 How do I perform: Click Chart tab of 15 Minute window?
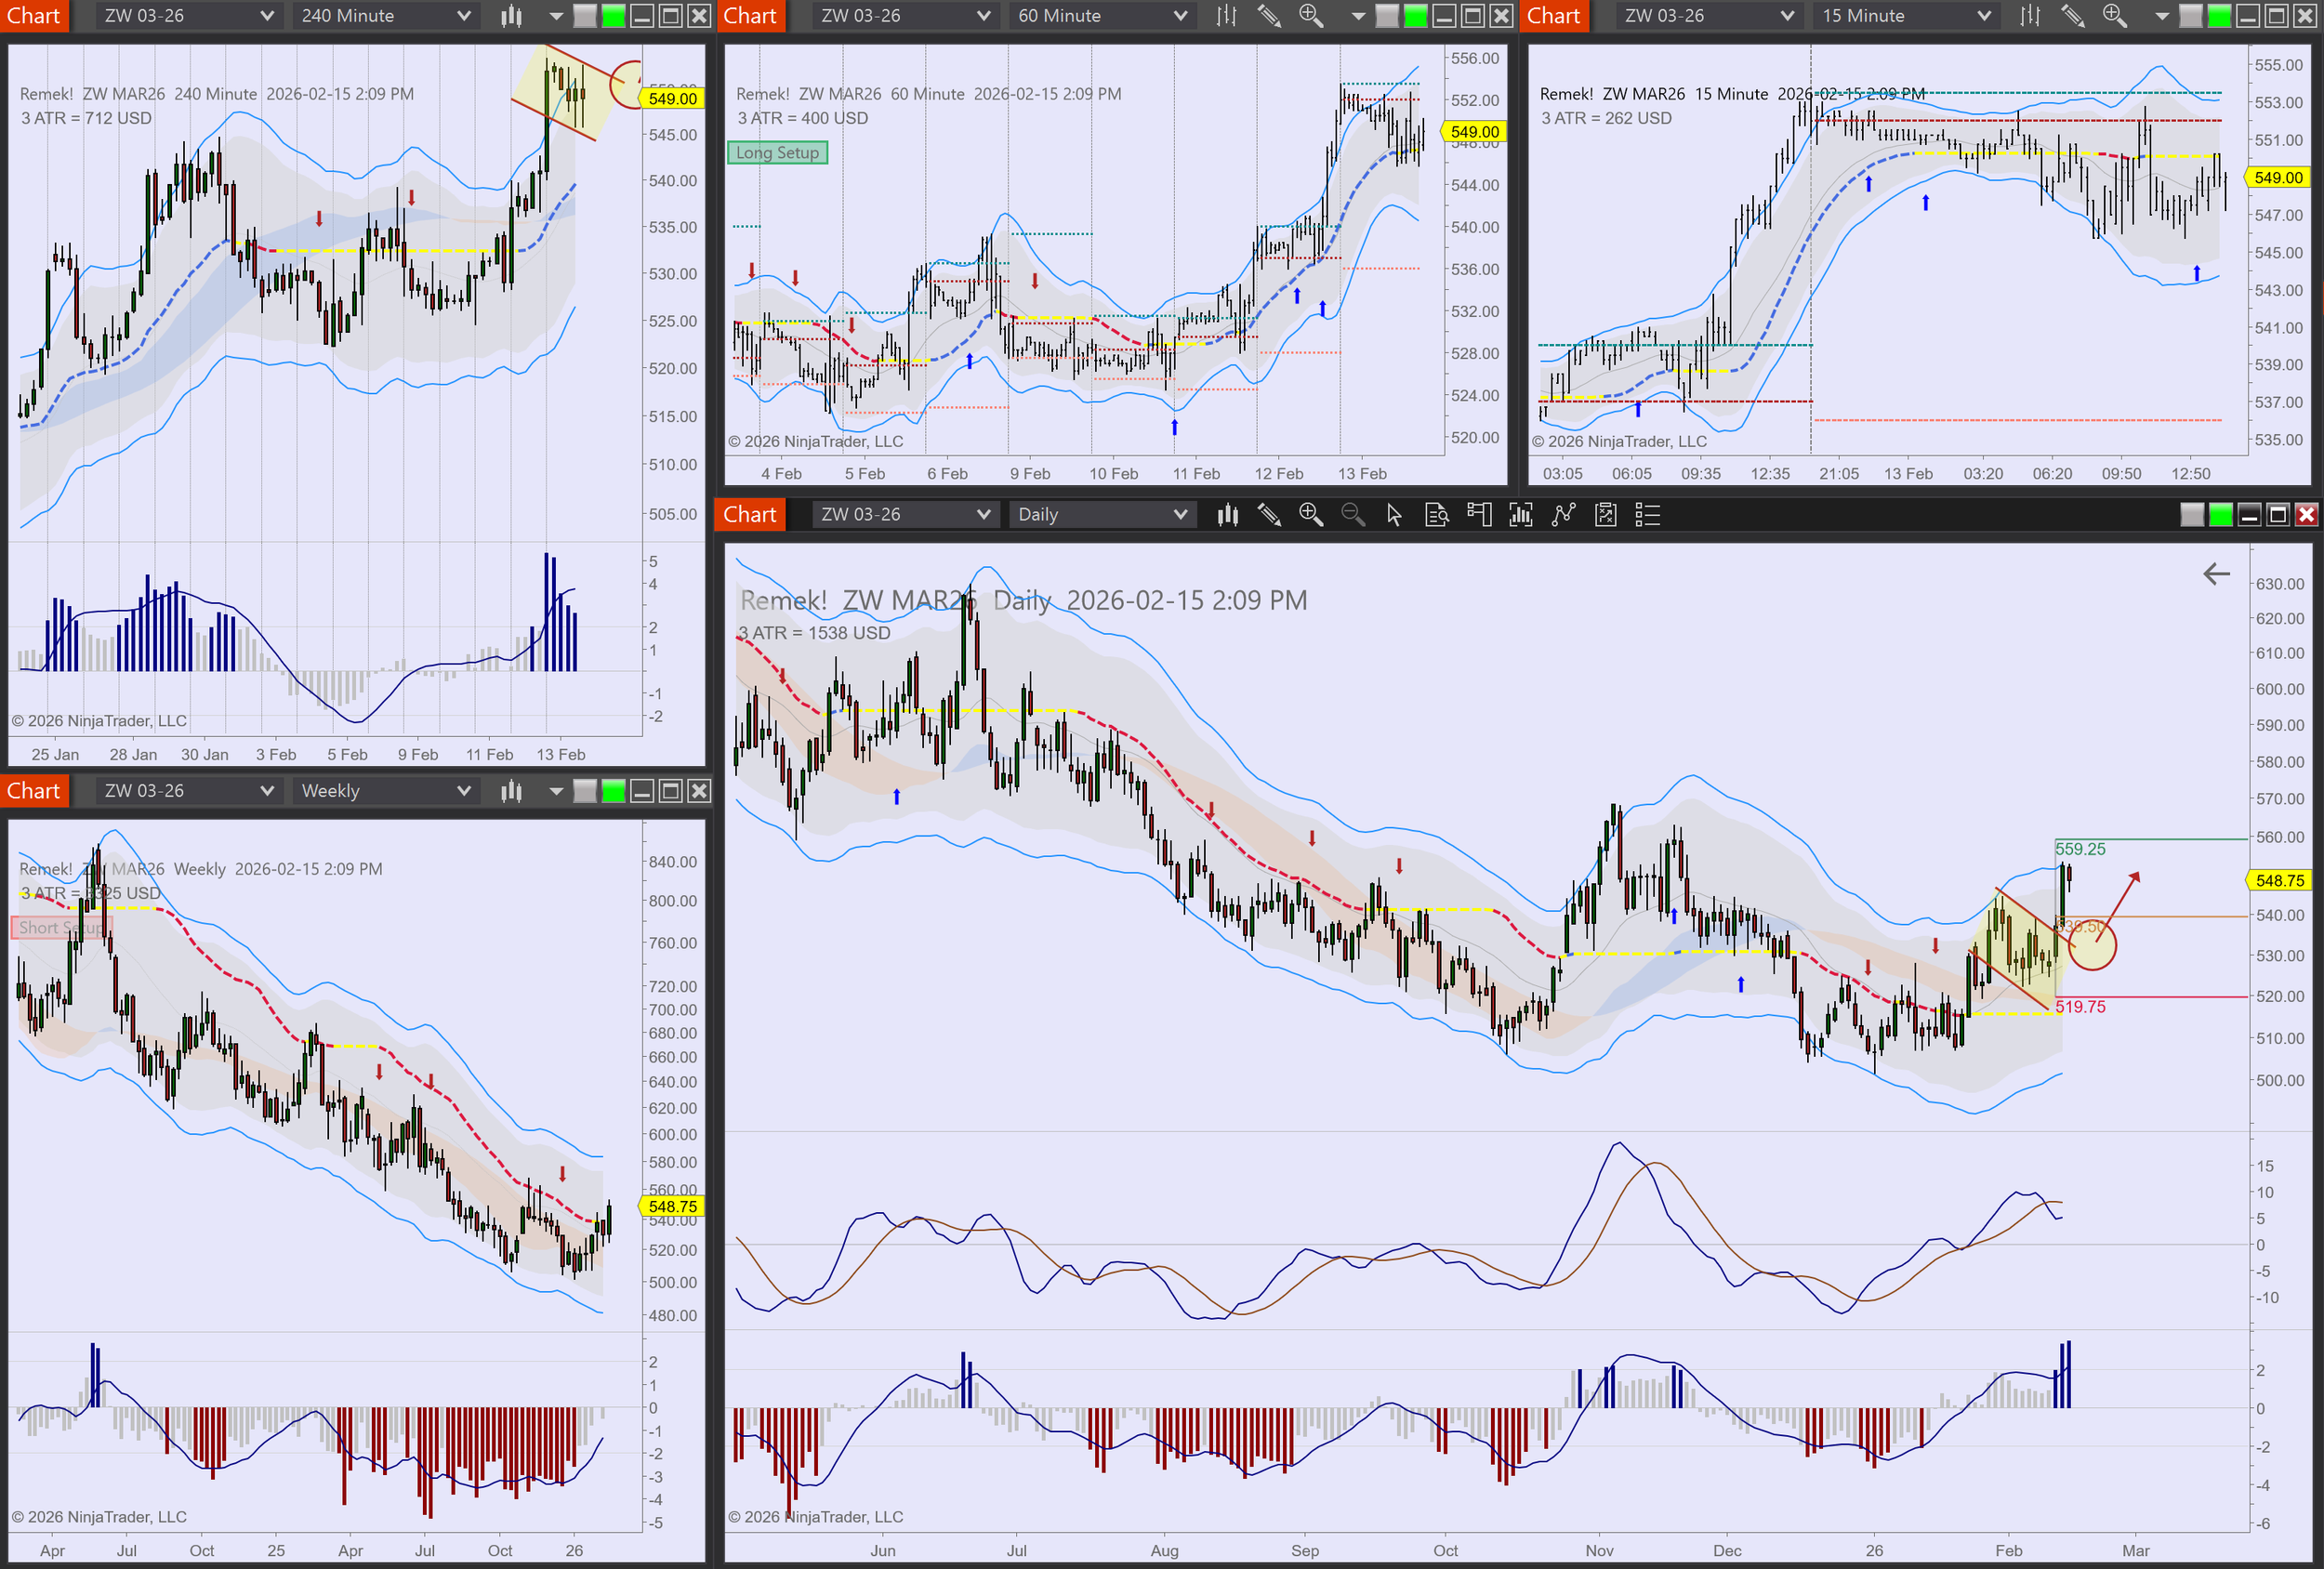pyautogui.click(x=1553, y=16)
